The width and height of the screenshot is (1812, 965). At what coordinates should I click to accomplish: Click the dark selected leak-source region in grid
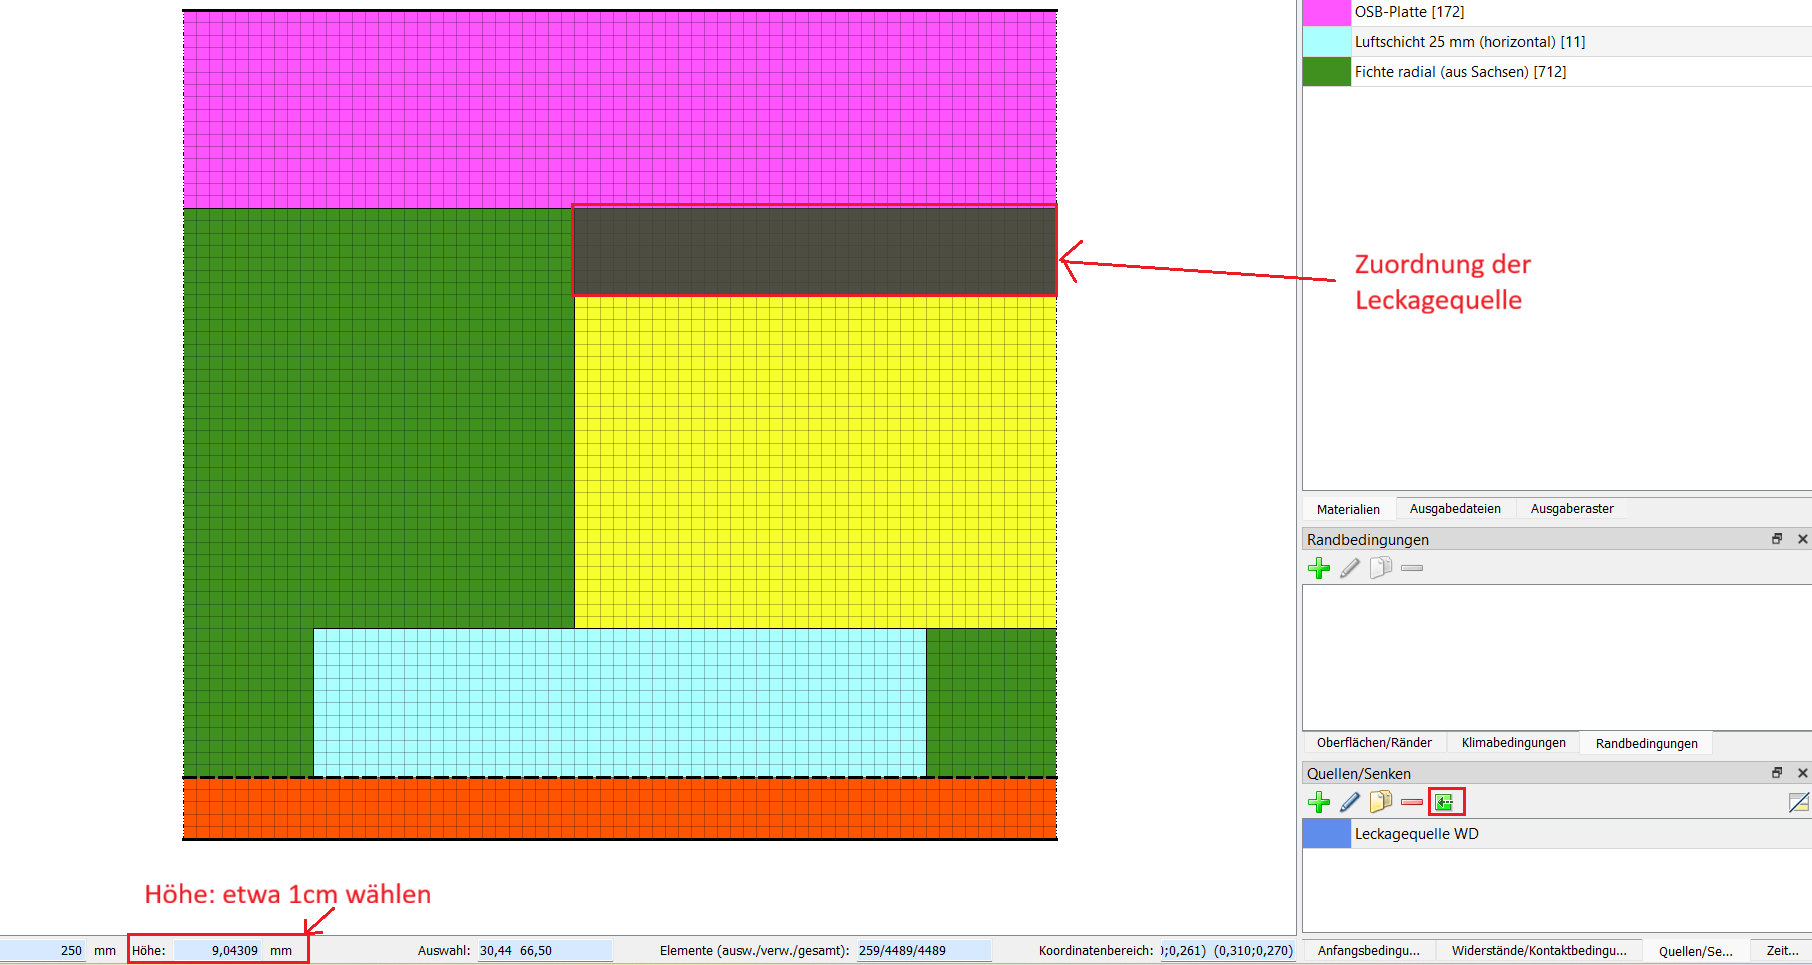pyautogui.click(x=815, y=250)
